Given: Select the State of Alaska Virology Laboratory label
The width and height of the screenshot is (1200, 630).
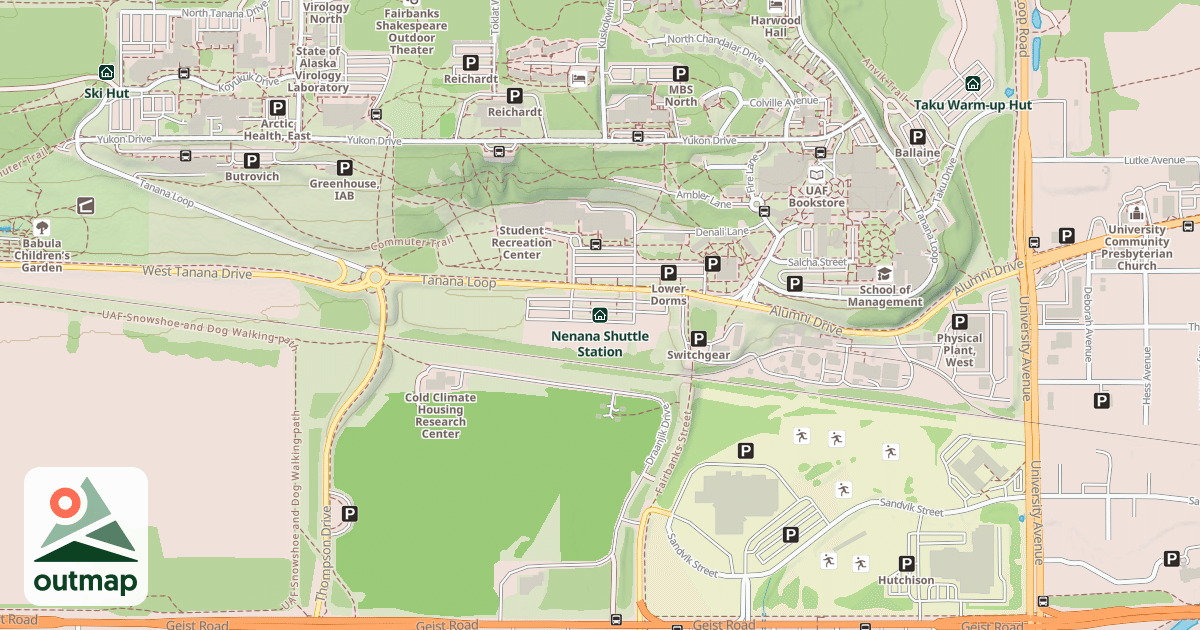Looking at the screenshot, I should click(x=318, y=70).
